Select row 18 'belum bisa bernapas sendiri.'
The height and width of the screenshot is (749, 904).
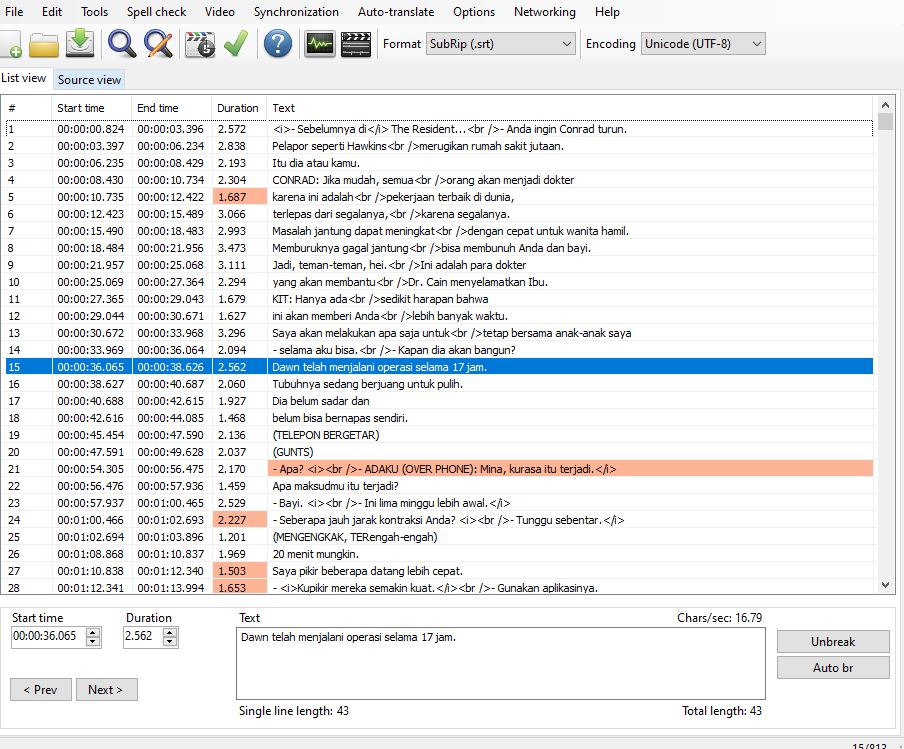coord(439,418)
